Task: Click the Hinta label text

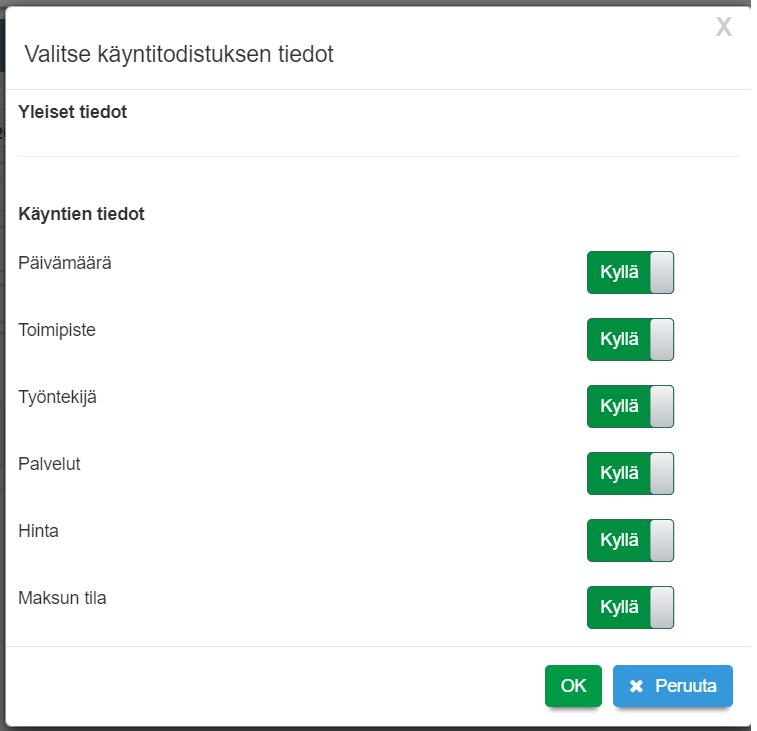Action: coord(39,531)
